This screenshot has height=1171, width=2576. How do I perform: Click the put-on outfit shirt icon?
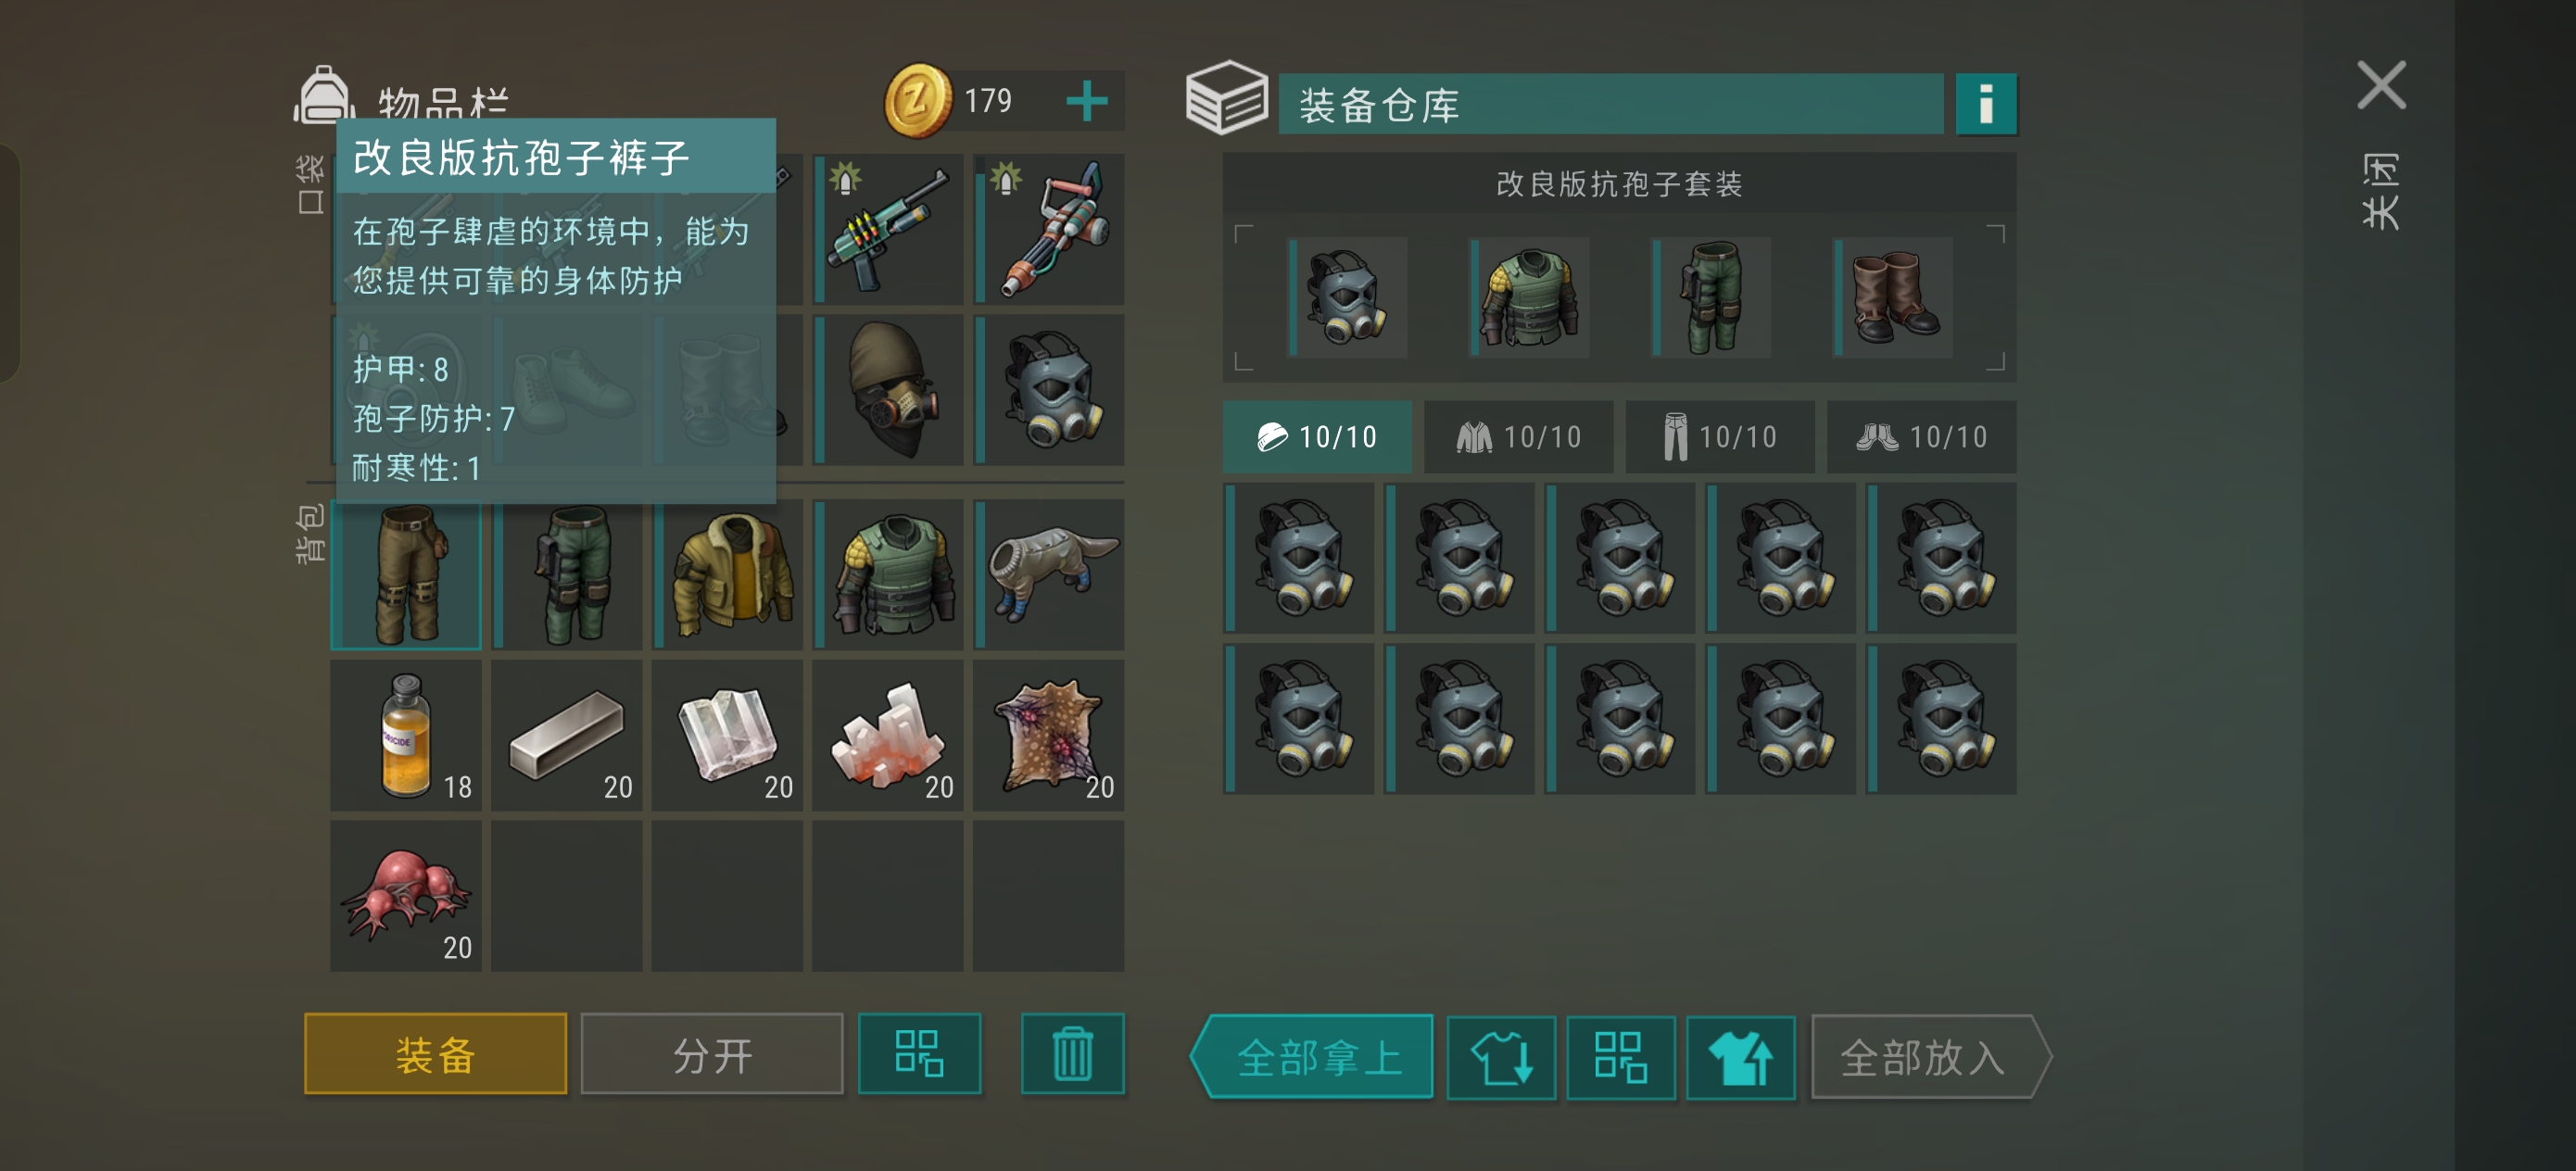tap(1740, 1057)
